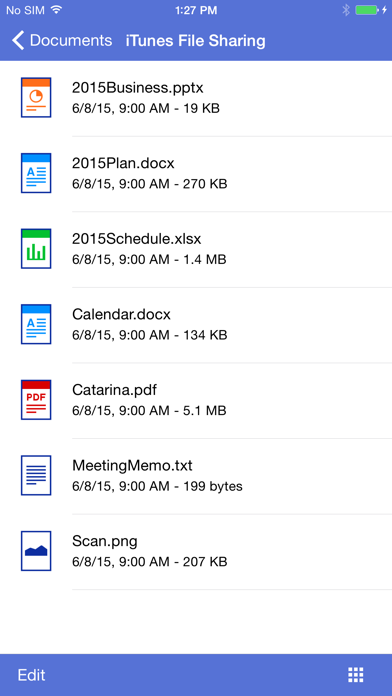Tap the PowerPoint icon for 2015Business.pptx

pos(36,97)
